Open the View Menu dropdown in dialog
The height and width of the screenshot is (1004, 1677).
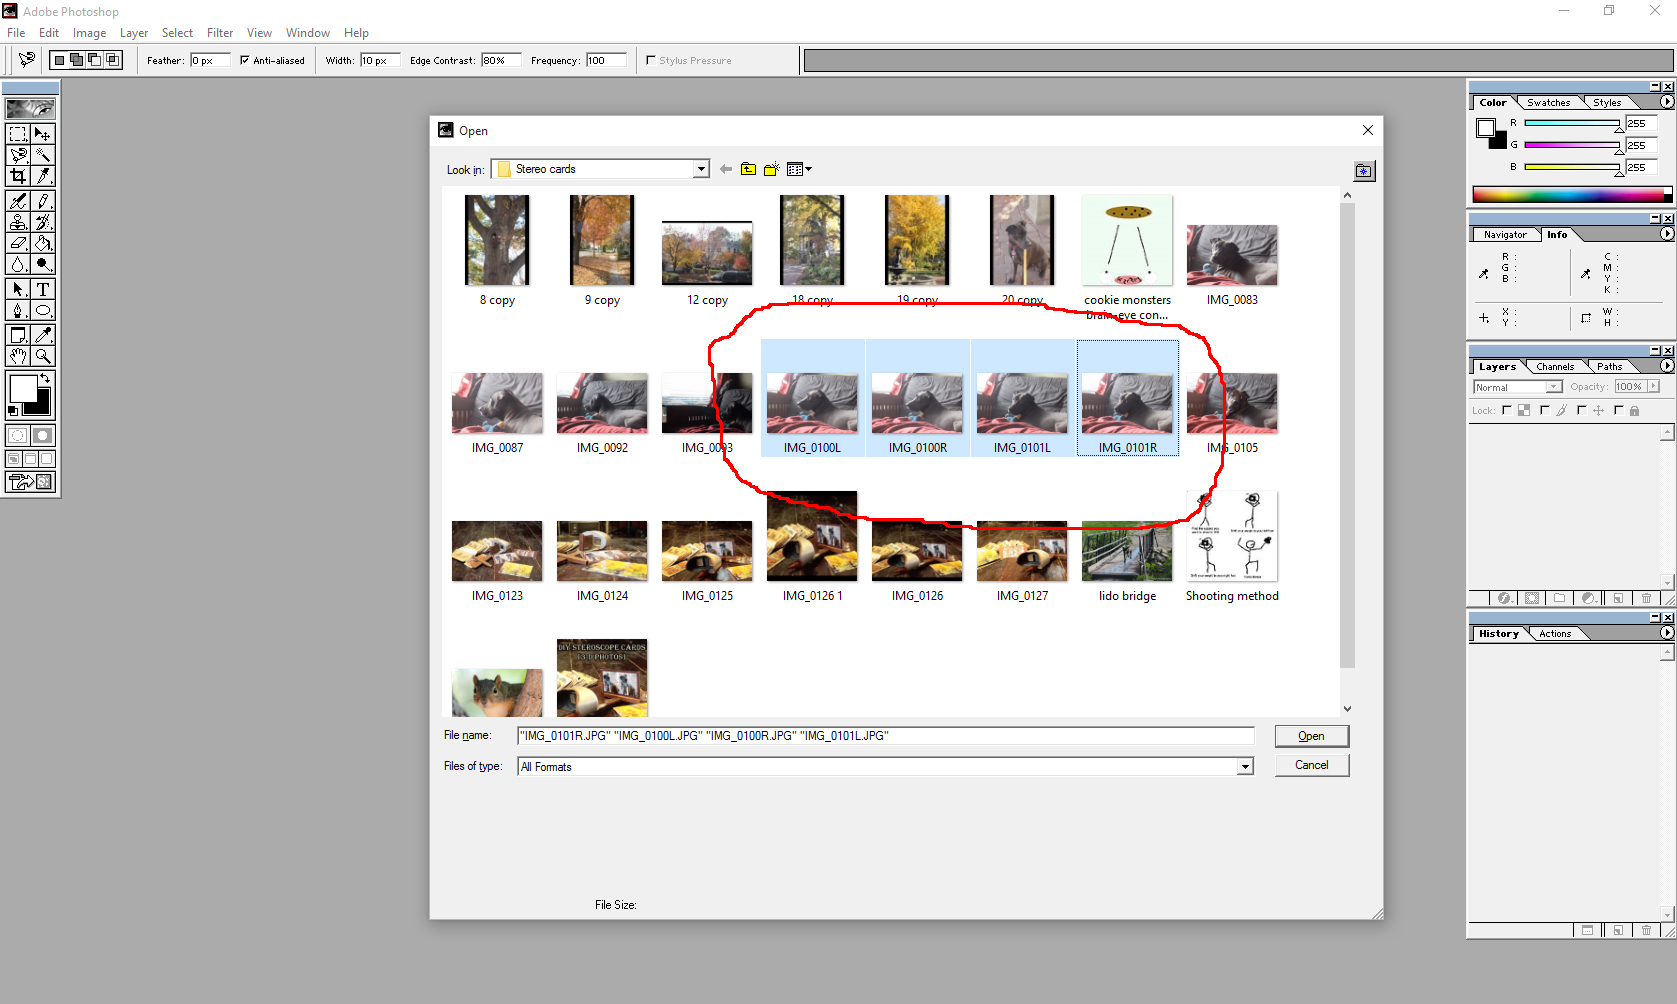799,169
